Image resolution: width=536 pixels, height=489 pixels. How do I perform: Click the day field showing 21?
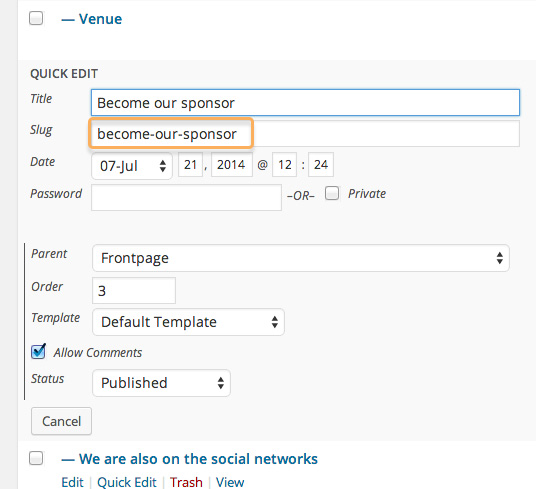[190, 165]
